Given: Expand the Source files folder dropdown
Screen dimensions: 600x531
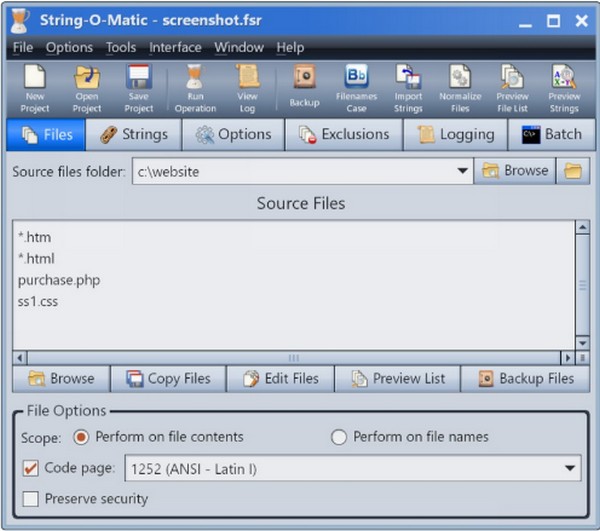Looking at the screenshot, I should pos(462,171).
